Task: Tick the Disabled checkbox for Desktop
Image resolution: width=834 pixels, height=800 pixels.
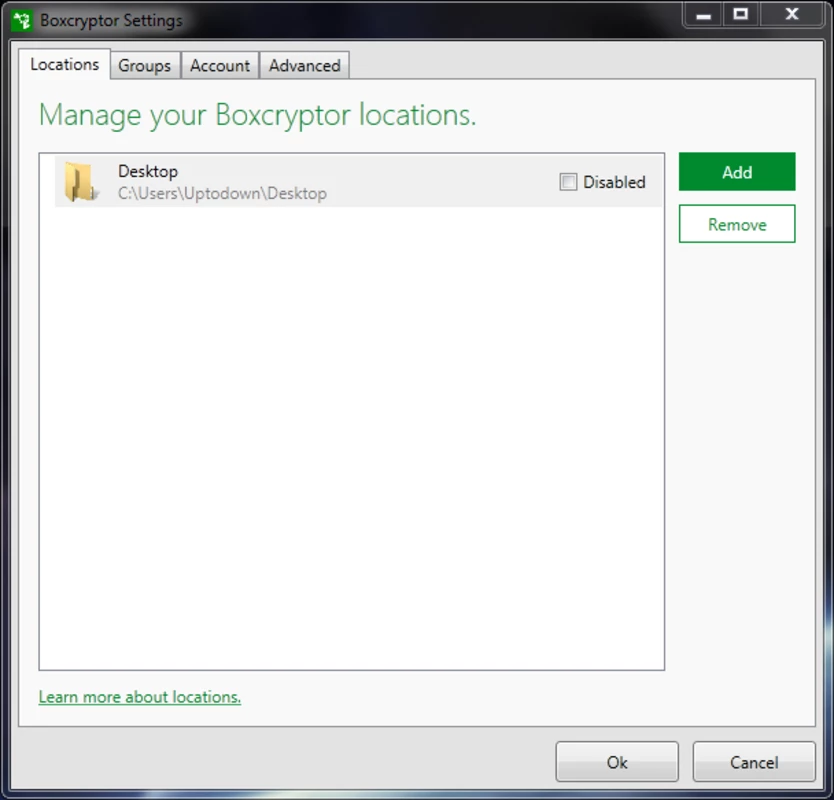Action: coord(568,182)
